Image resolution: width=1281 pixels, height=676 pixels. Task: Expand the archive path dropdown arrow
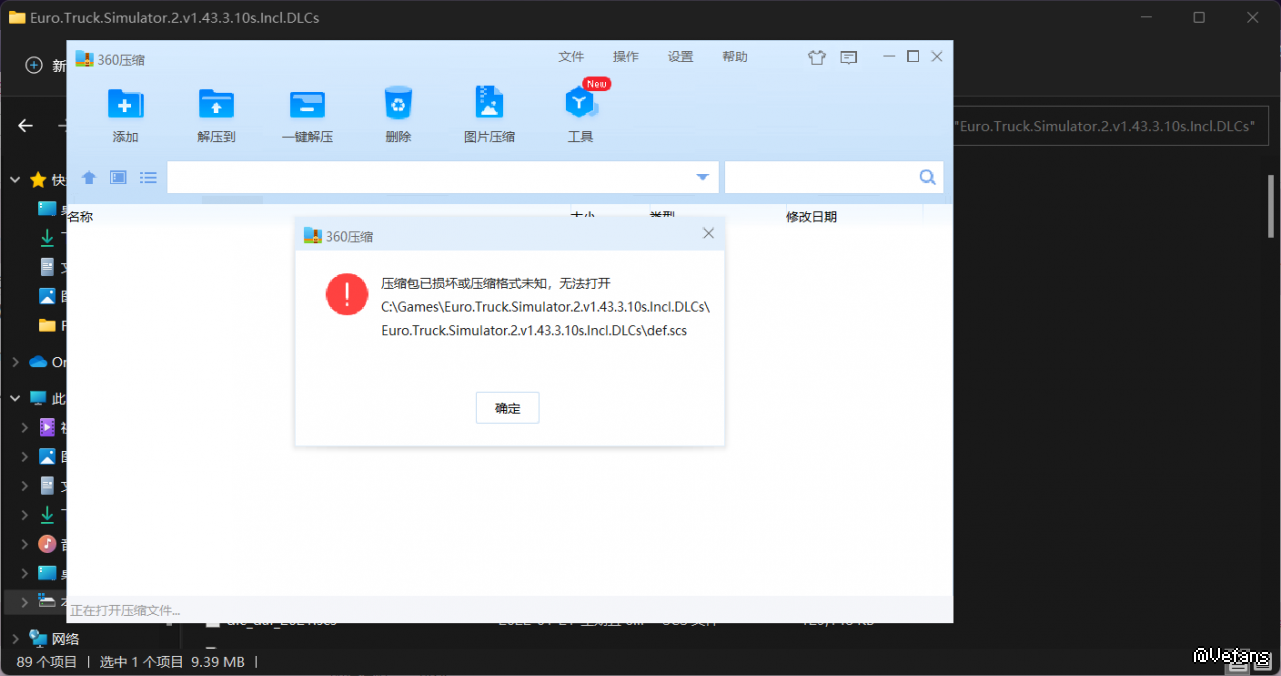(x=702, y=177)
